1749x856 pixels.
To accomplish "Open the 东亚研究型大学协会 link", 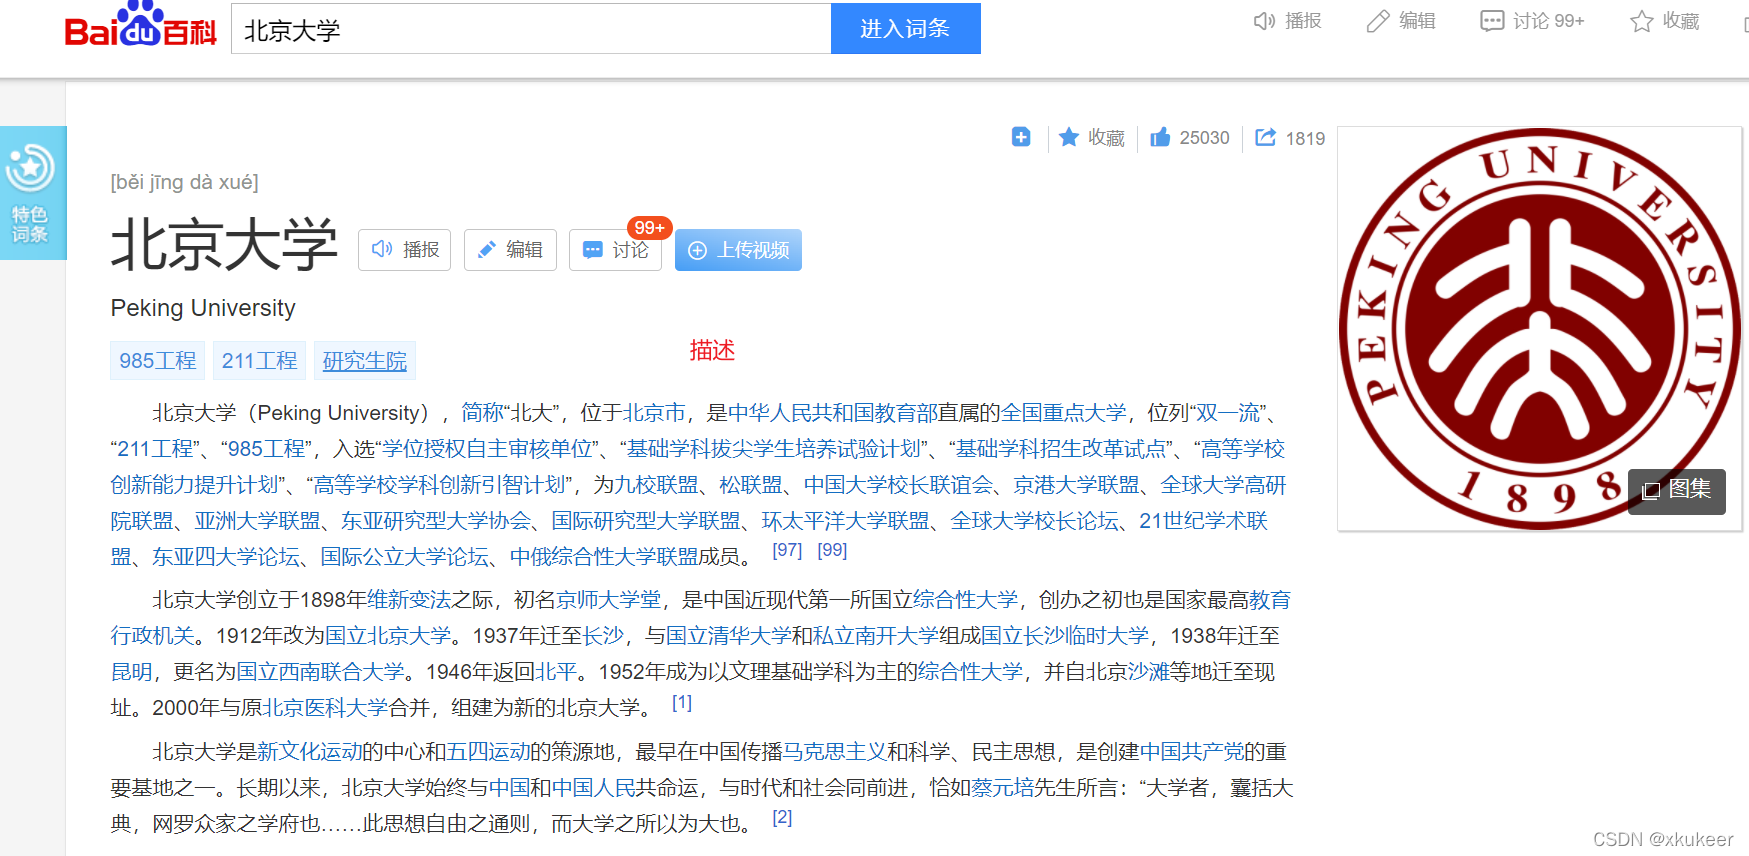I will [x=436, y=521].
